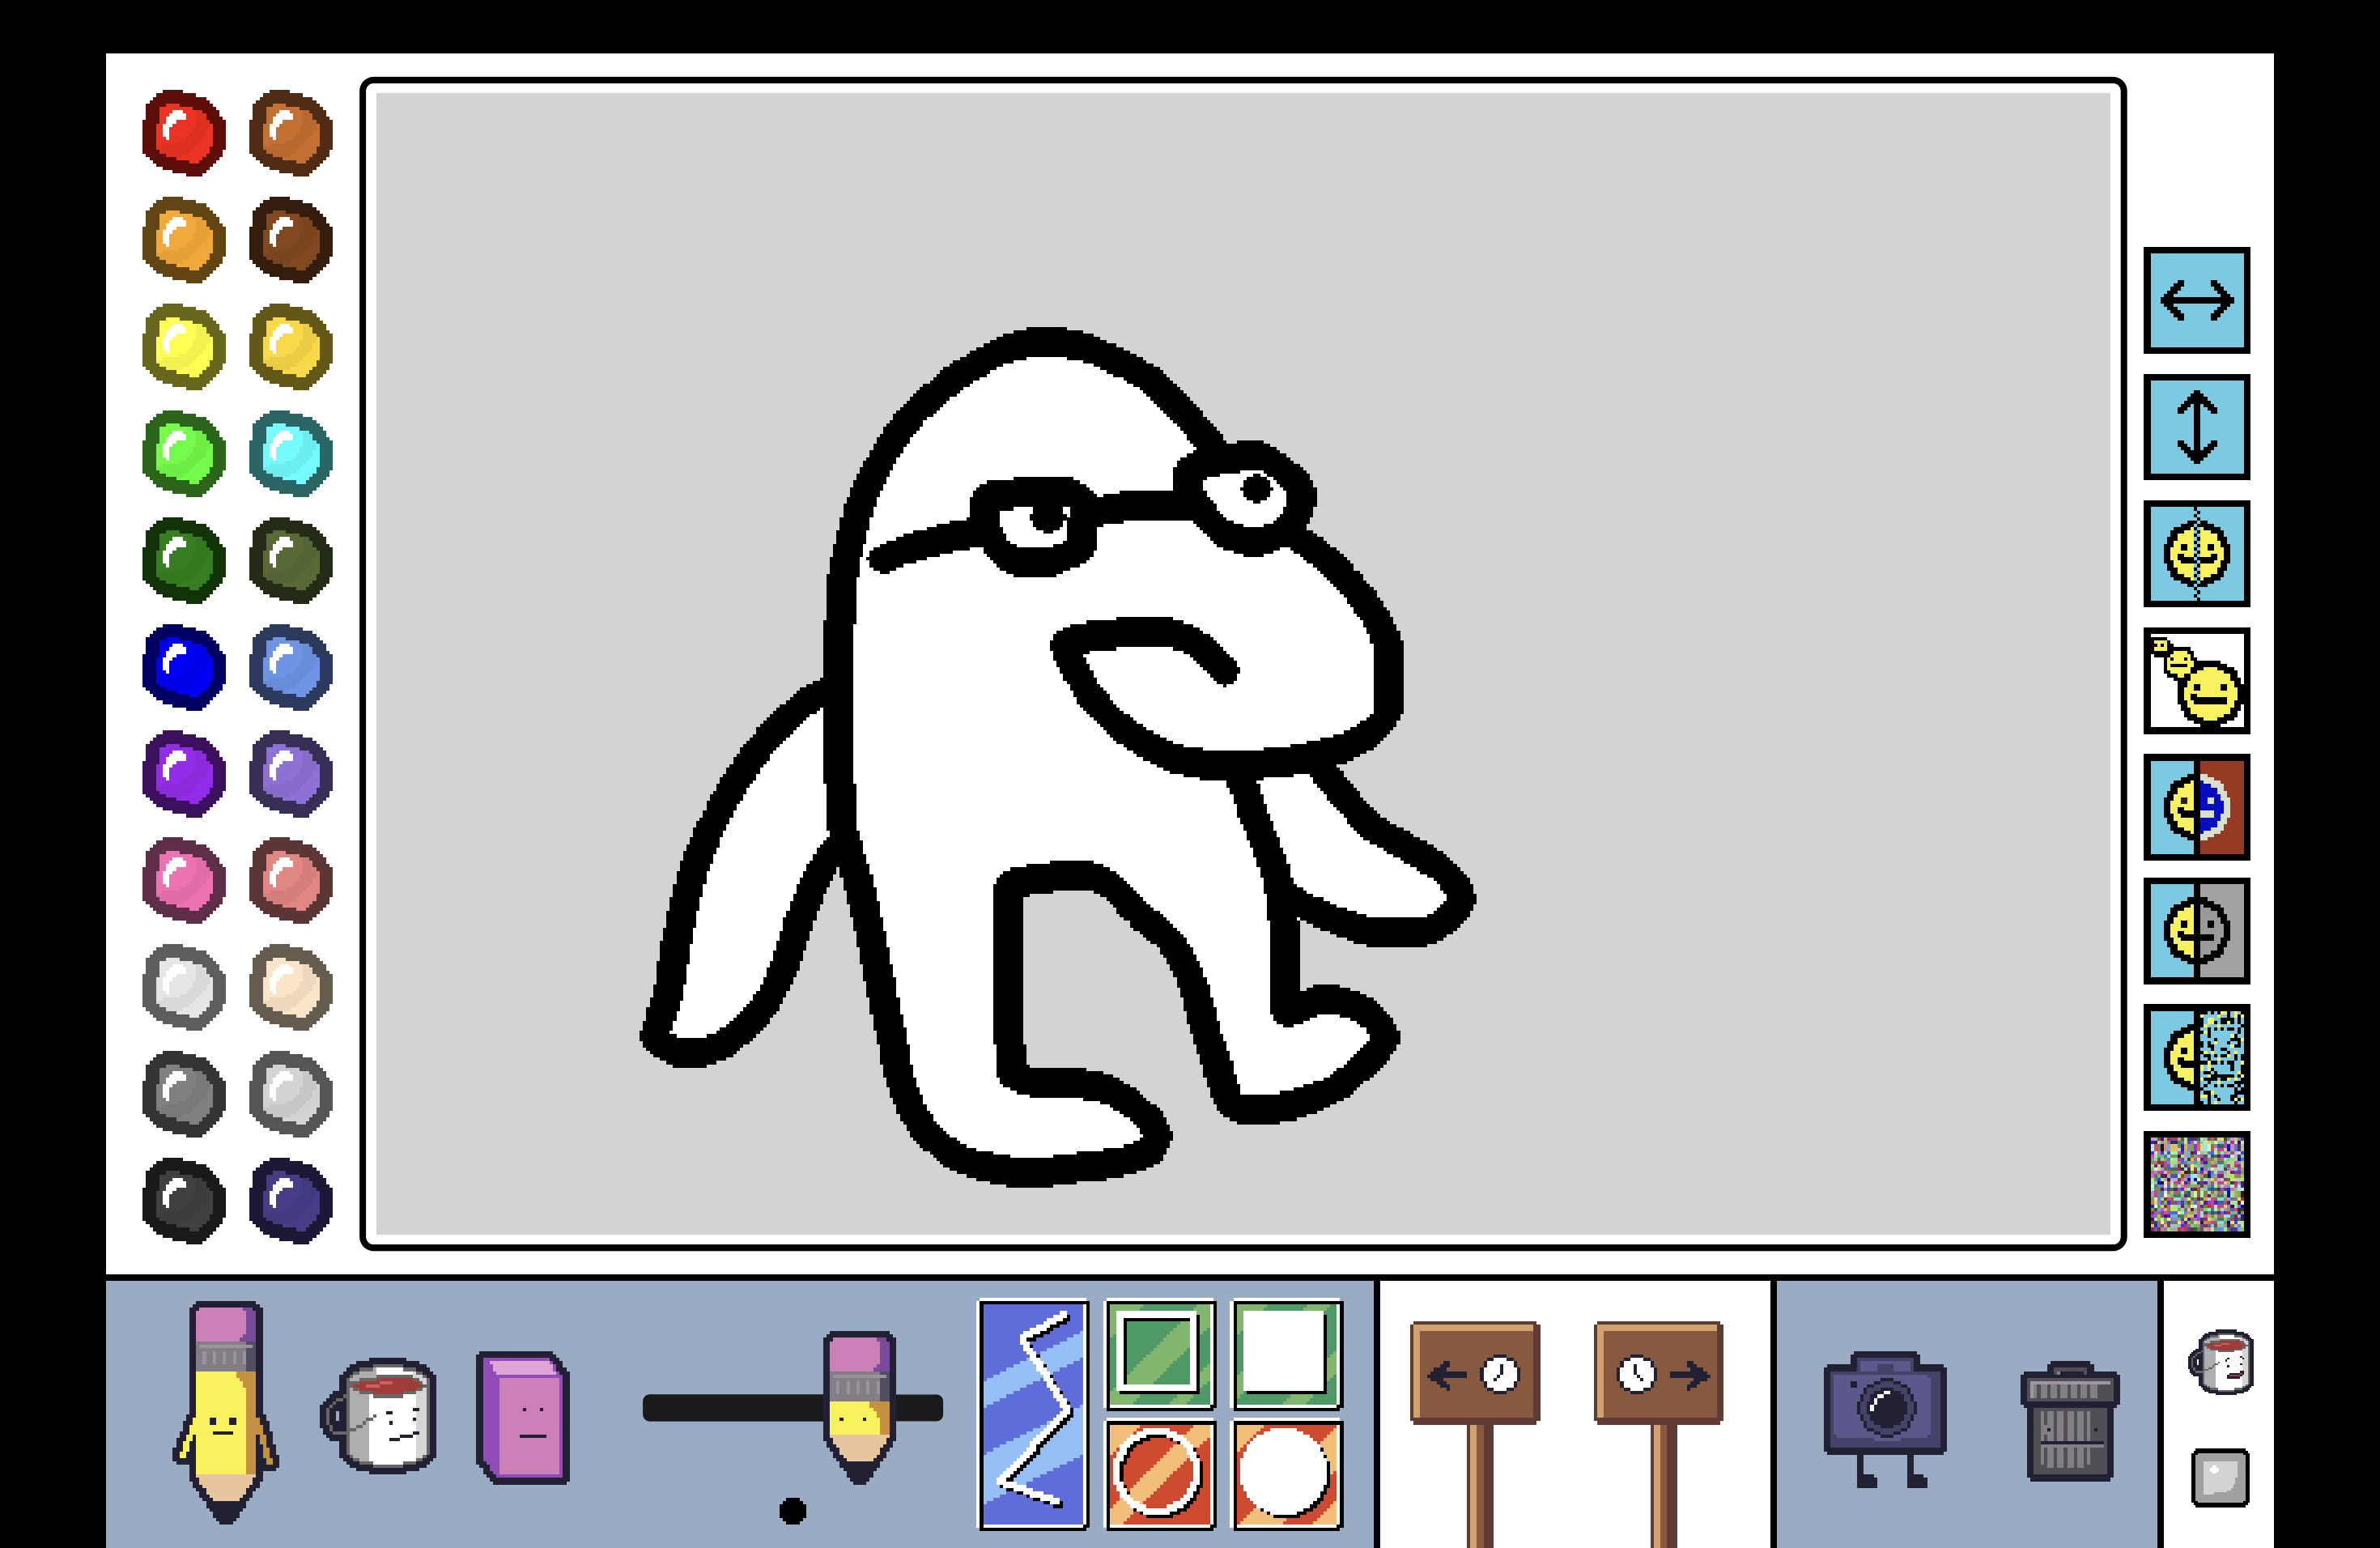2380x1548 pixels.
Task: Pick the cyan paint color
Action: point(290,453)
